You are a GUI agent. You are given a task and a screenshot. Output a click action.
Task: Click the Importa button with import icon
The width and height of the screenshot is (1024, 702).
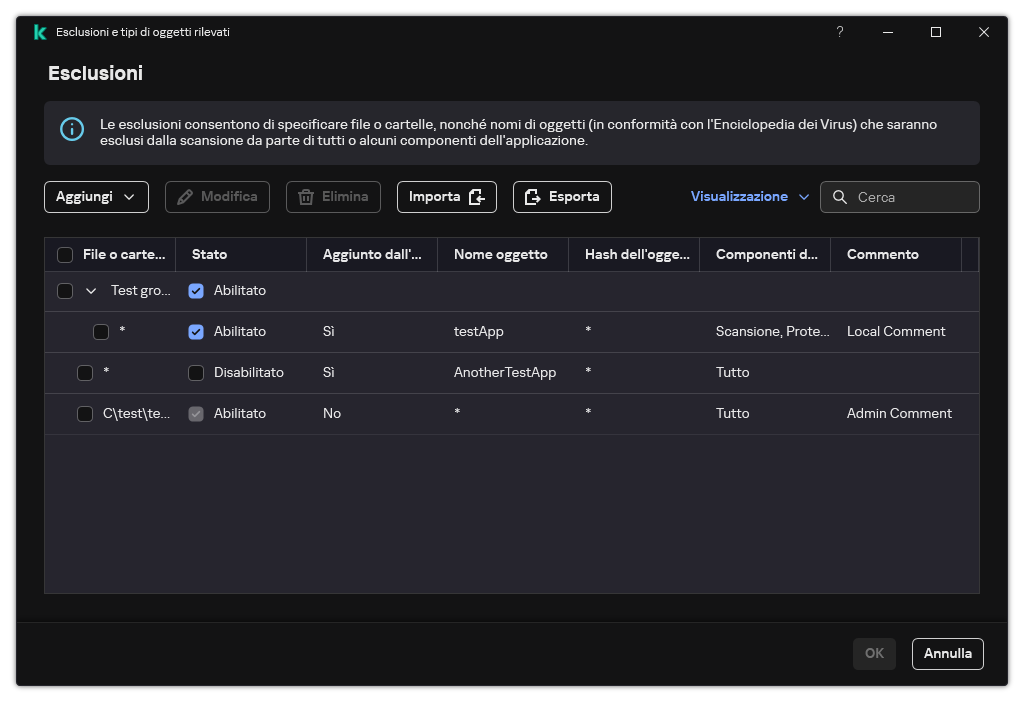(x=446, y=197)
